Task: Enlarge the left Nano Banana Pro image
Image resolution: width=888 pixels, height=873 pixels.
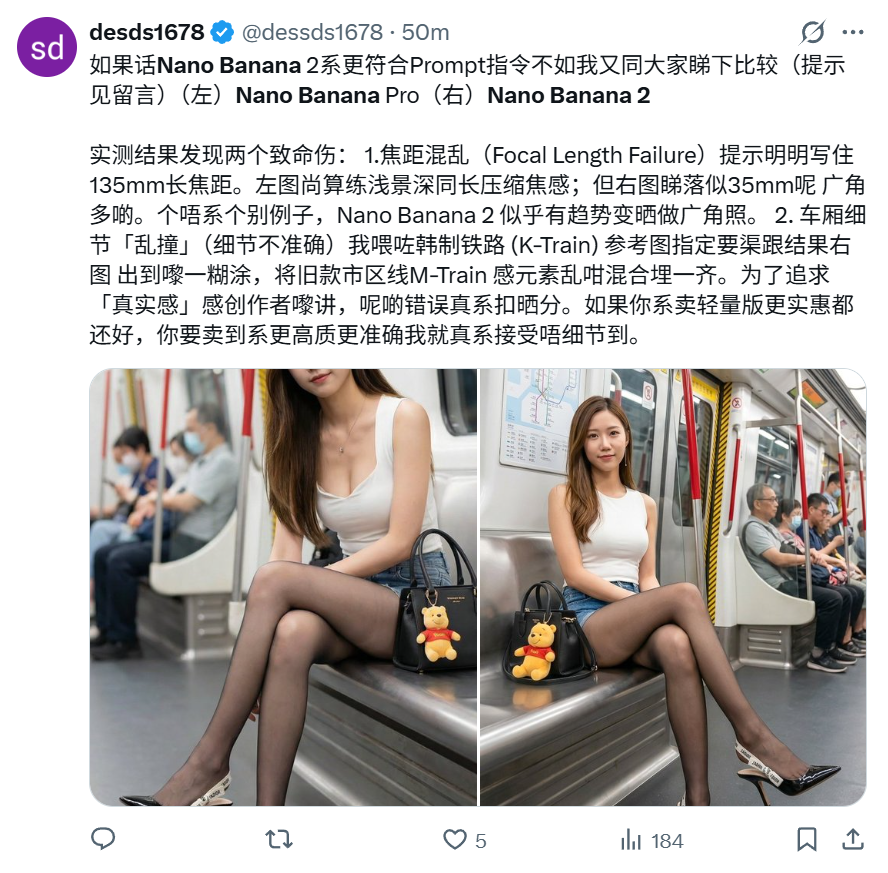Action: [x=283, y=587]
